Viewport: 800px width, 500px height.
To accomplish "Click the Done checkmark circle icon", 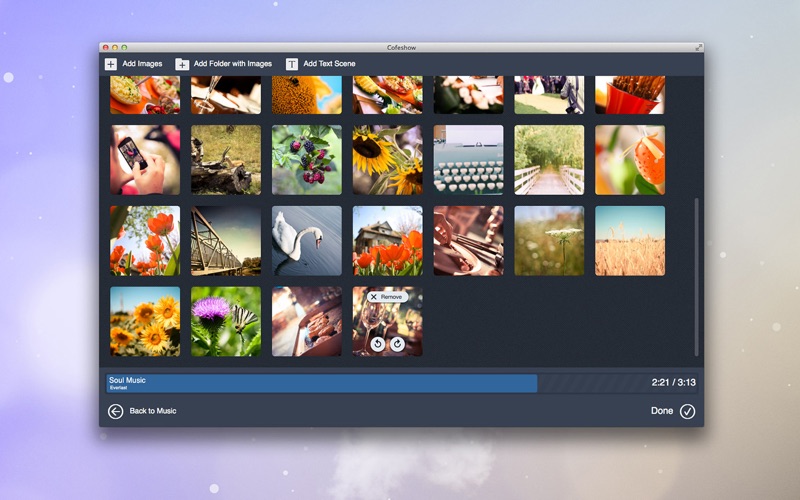I will click(687, 411).
